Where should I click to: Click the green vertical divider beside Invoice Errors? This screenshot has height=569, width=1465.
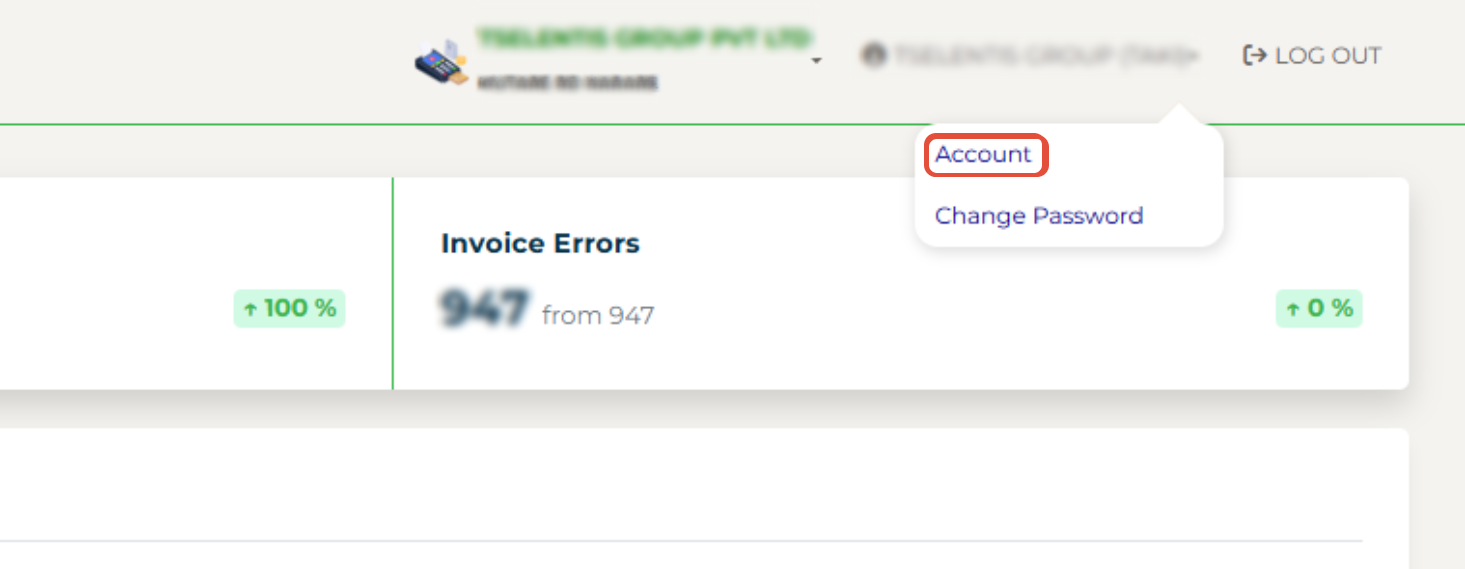tap(393, 283)
